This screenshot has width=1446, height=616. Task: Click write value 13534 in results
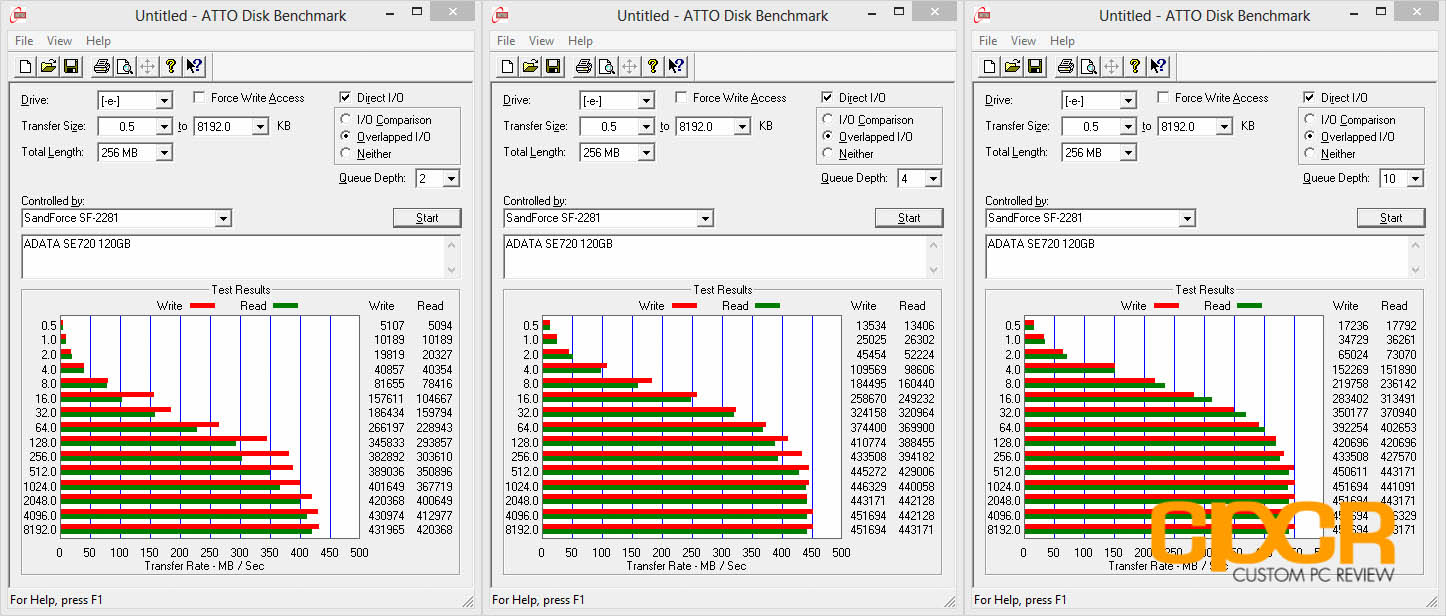870,325
